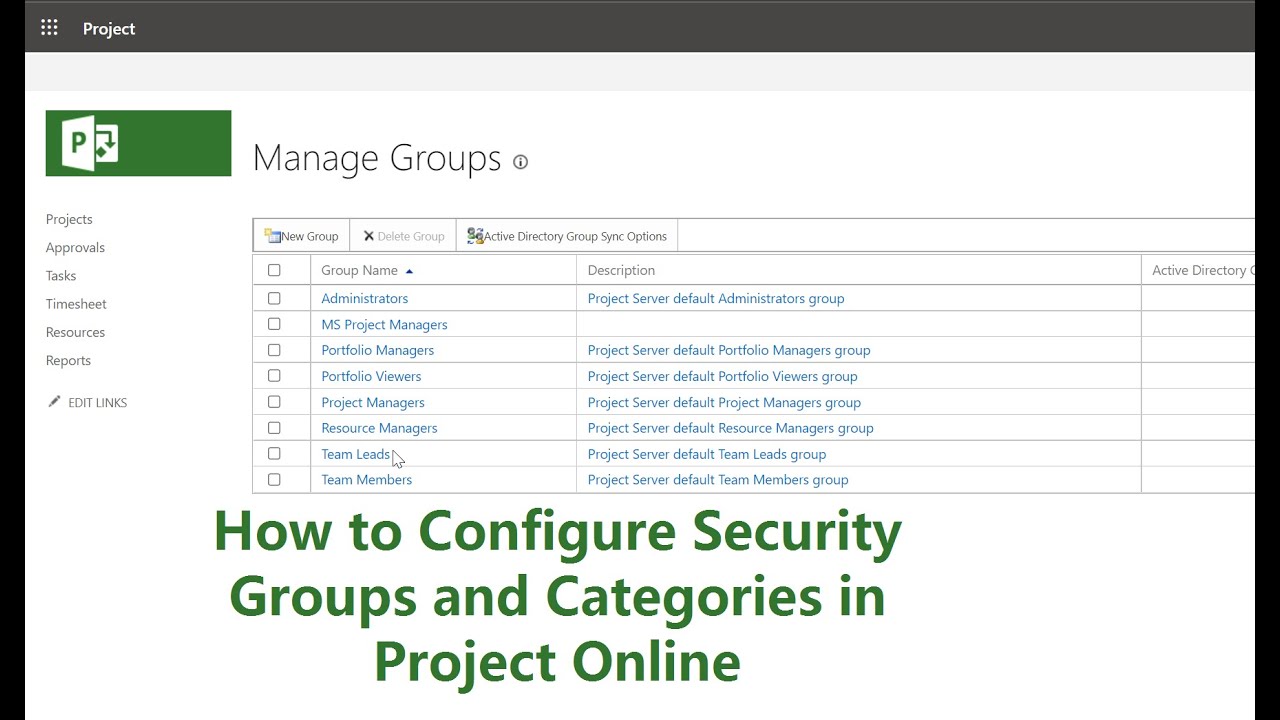Screen dimensions: 1280x720
Task: Open Active Directory Group Sync Options
Action: pyautogui.click(x=575, y=237)
